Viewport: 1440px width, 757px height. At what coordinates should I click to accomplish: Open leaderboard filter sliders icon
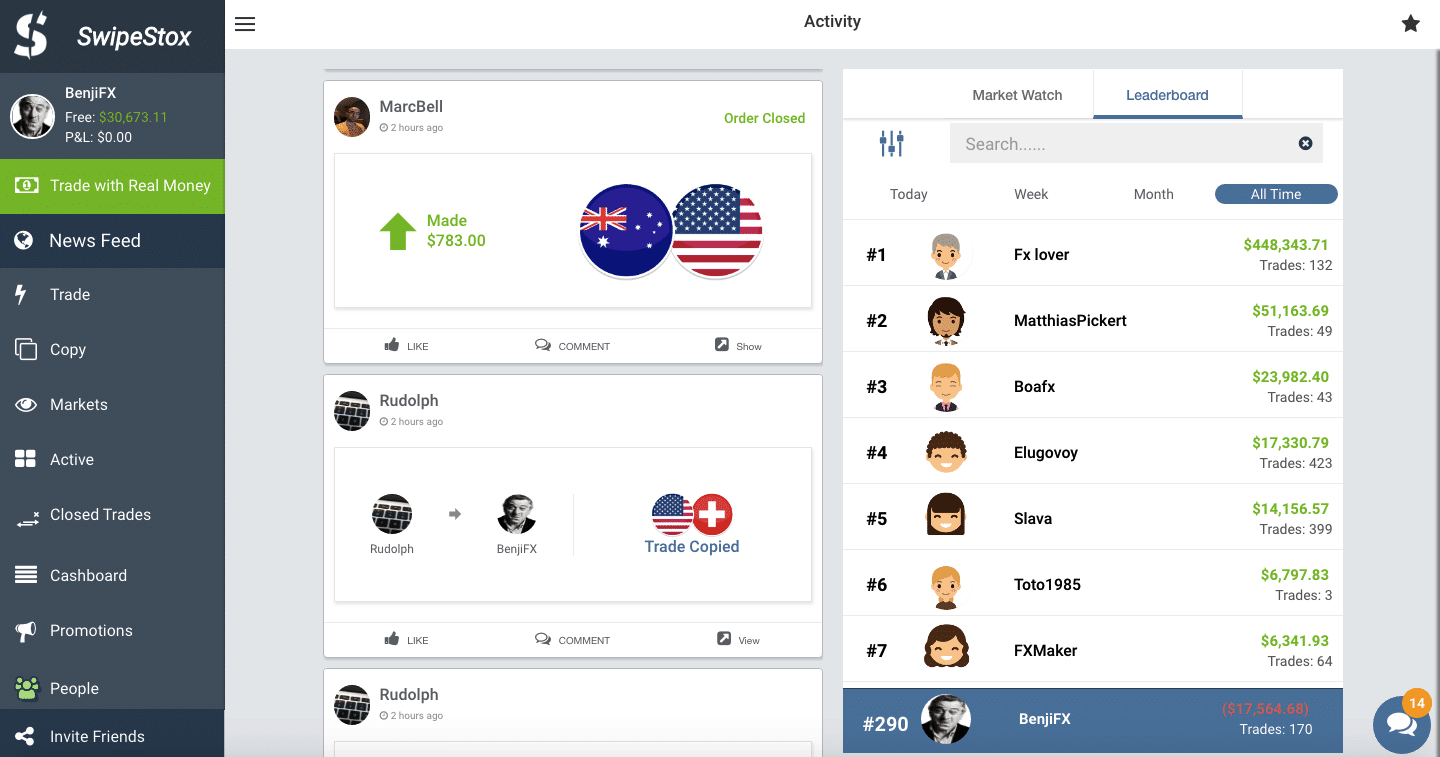coord(892,144)
